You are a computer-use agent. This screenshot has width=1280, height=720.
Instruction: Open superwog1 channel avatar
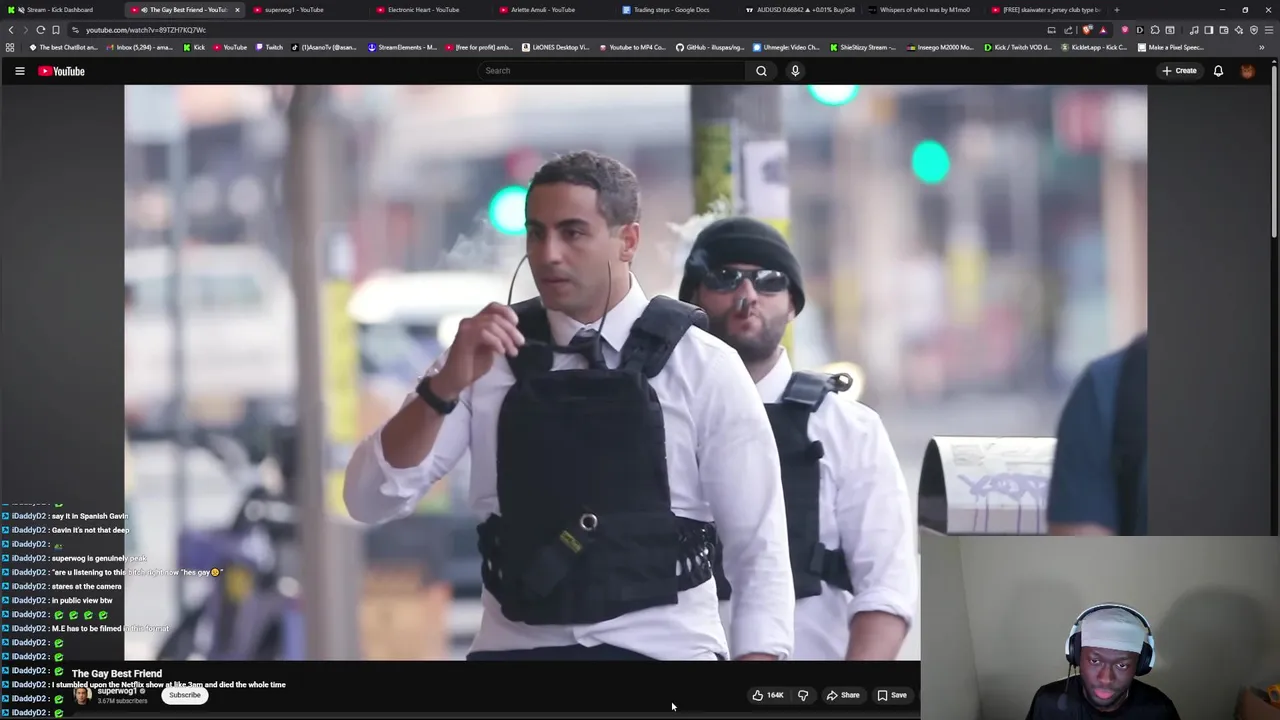pos(82,695)
